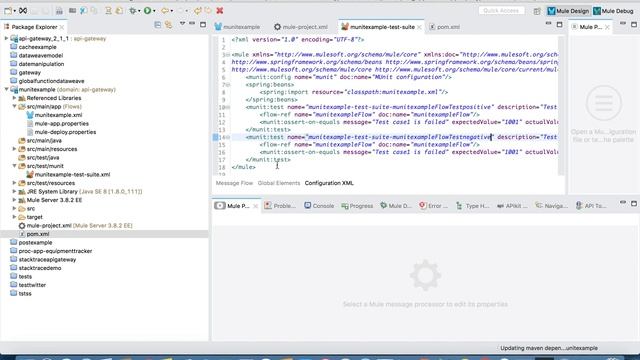Expand Referenced Libraries node
This screenshot has width=640, height=360.
click(x=14, y=98)
